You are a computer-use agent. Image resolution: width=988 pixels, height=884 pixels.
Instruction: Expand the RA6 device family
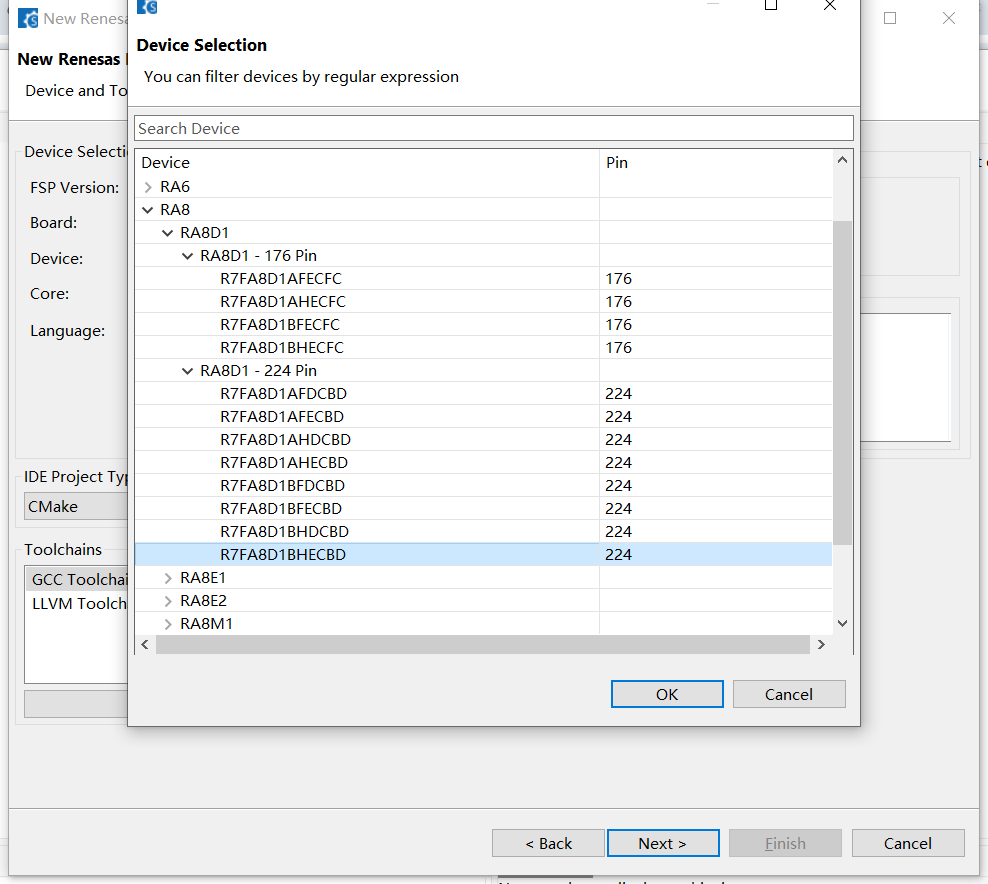tap(148, 187)
